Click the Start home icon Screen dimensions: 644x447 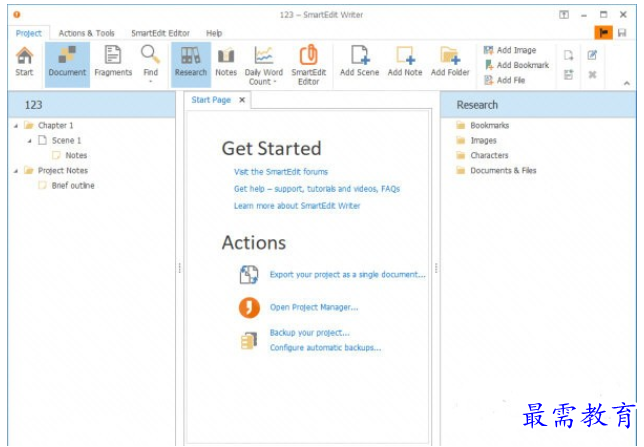coord(24,62)
